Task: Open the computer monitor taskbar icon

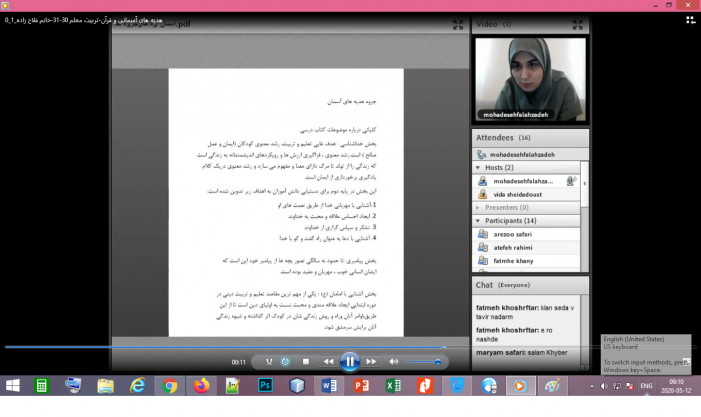Action: point(73,386)
